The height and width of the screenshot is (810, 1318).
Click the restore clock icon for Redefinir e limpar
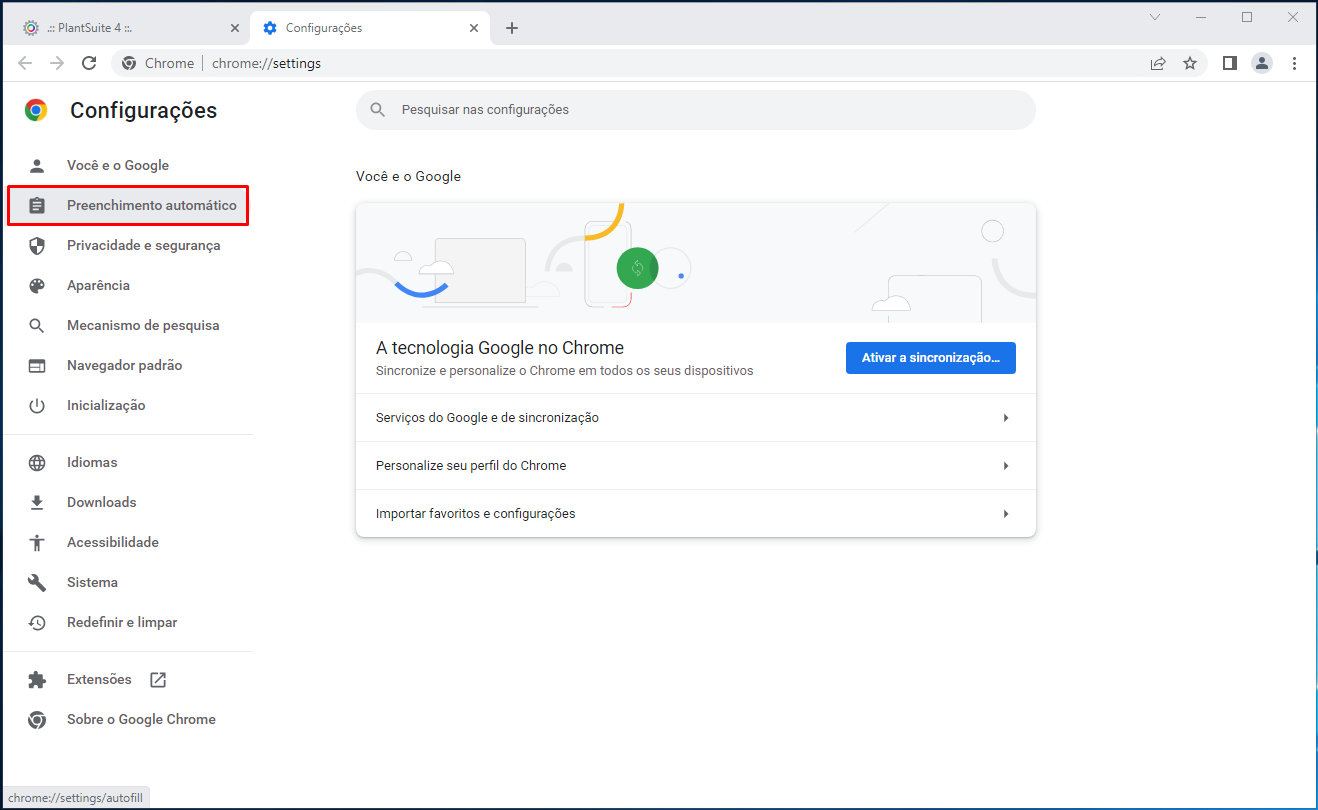click(x=37, y=623)
